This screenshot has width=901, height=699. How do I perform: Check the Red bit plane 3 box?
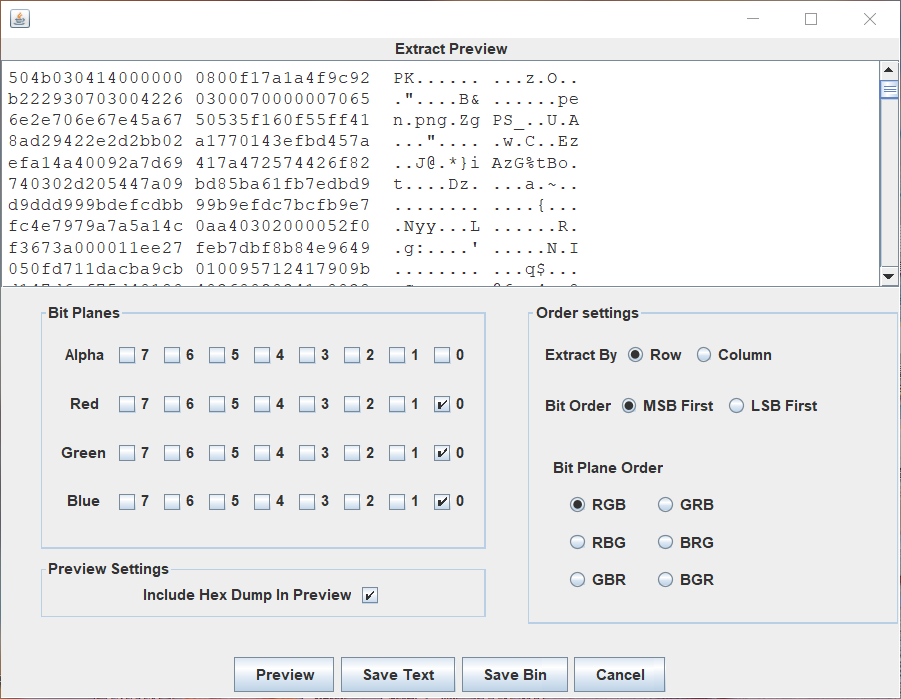[x=307, y=404]
